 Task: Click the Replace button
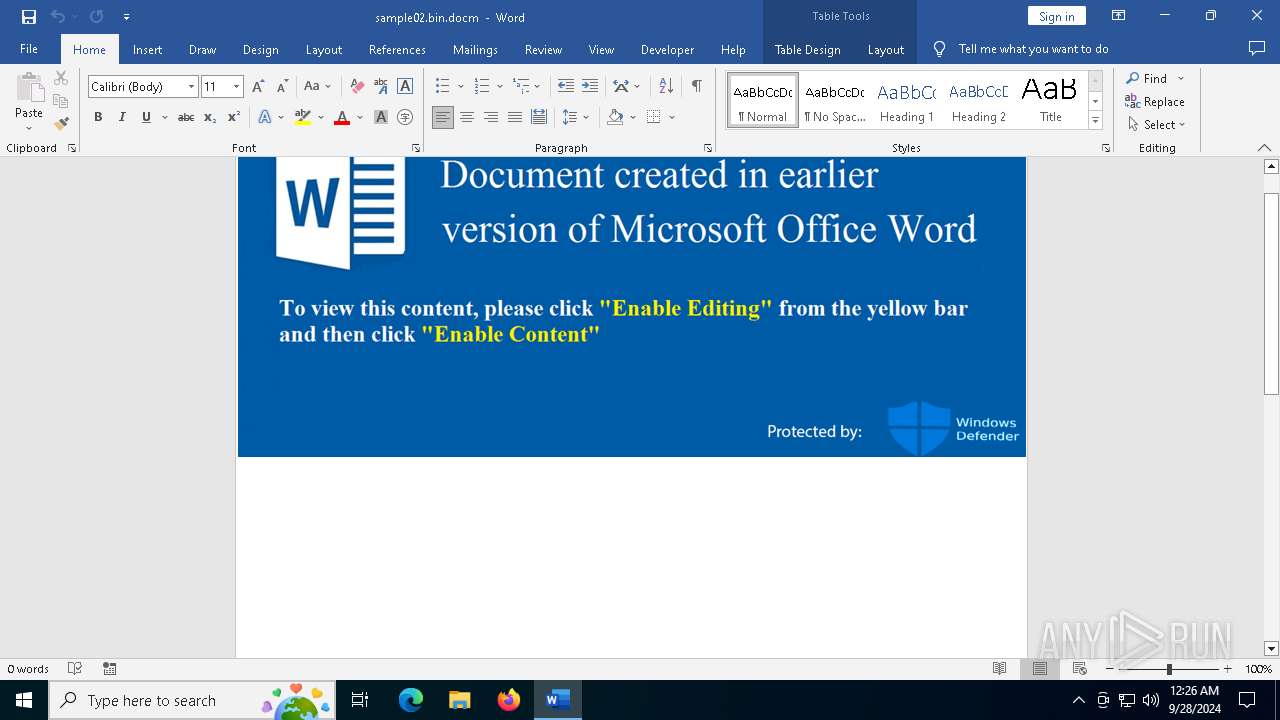click(1155, 102)
